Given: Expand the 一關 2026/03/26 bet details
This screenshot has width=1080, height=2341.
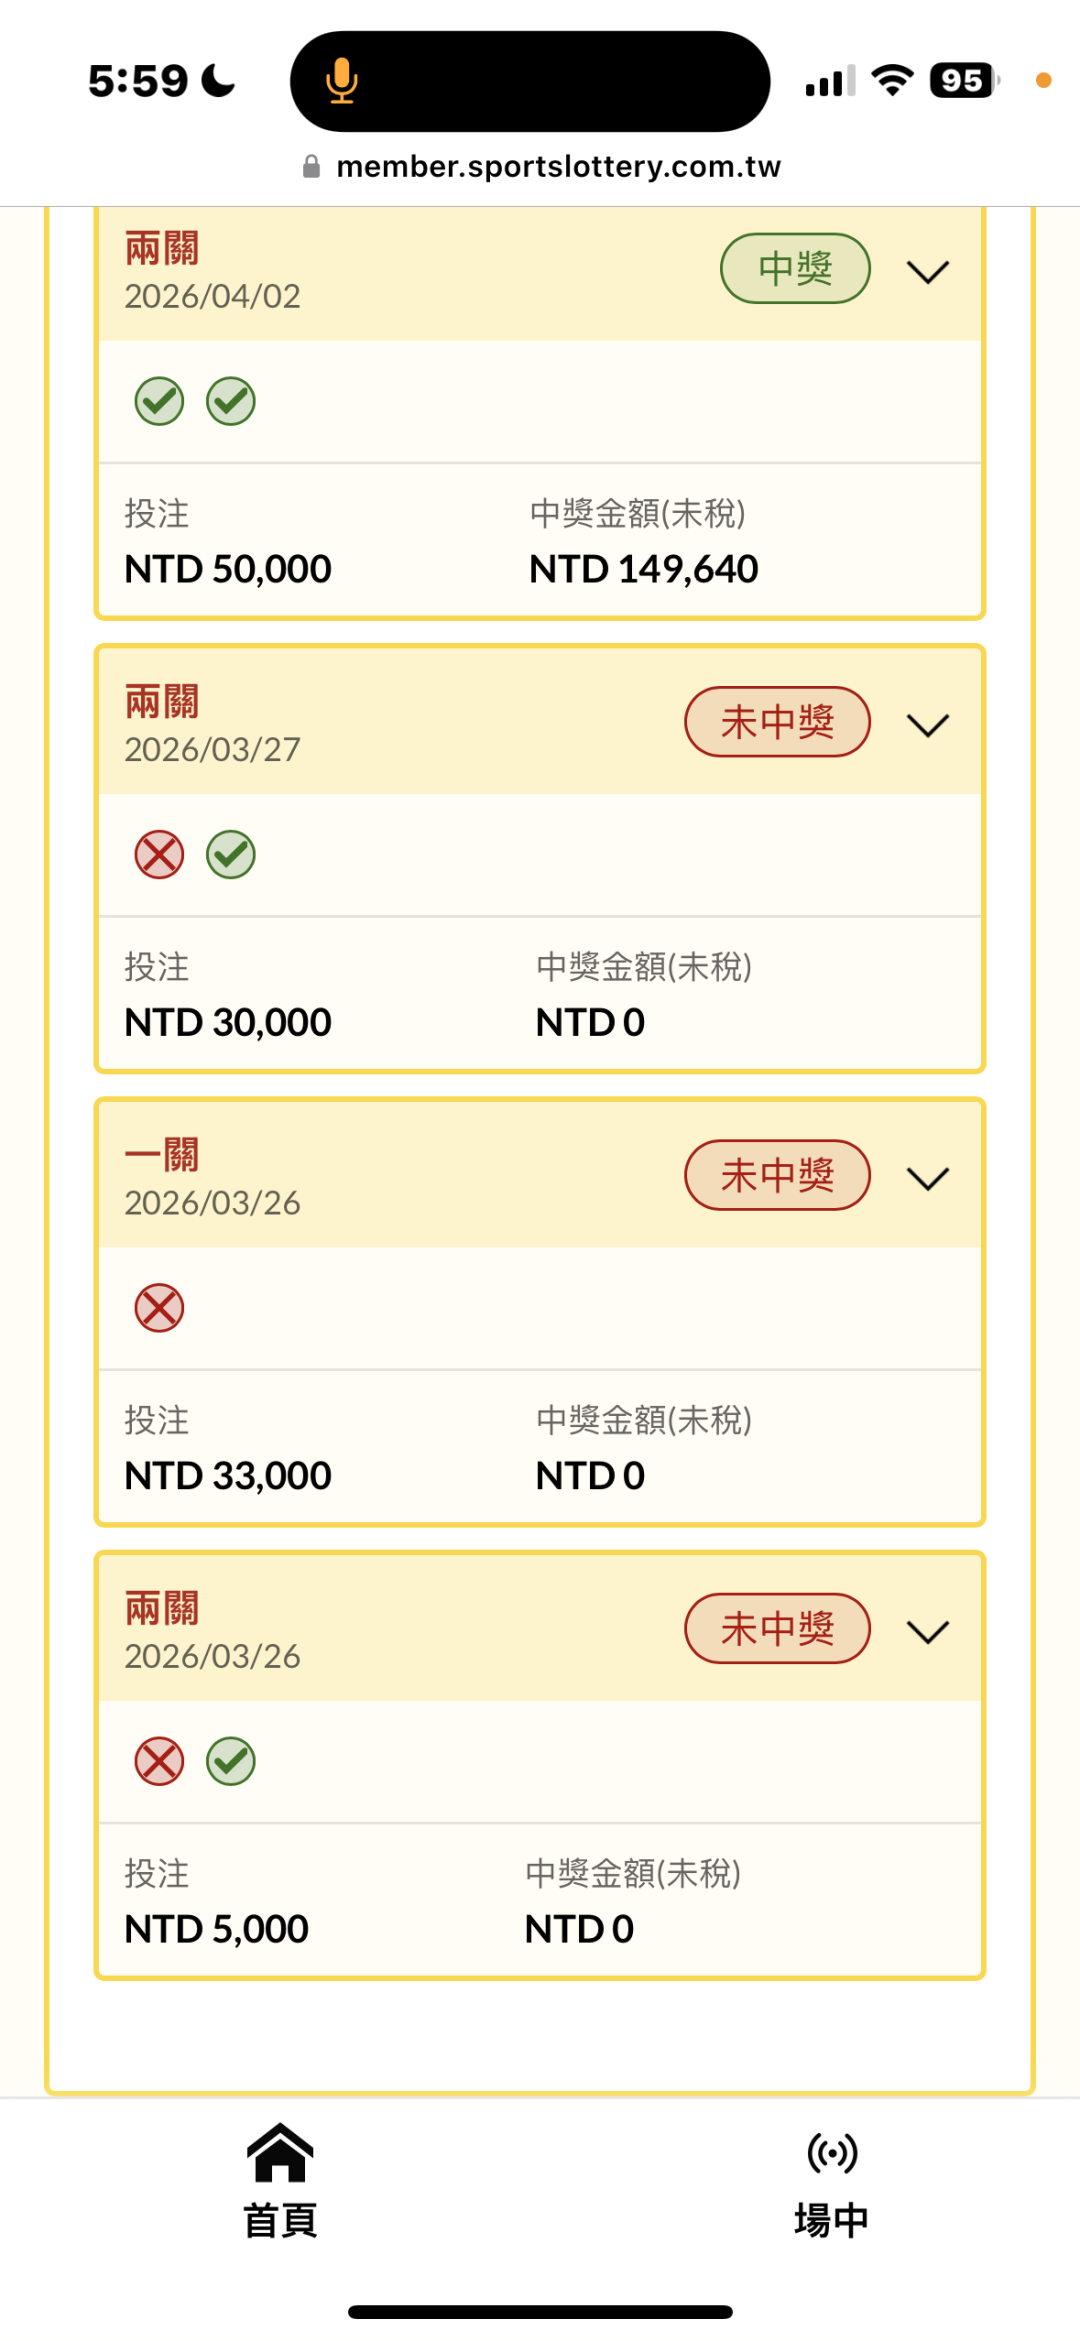Looking at the screenshot, I should (927, 1178).
